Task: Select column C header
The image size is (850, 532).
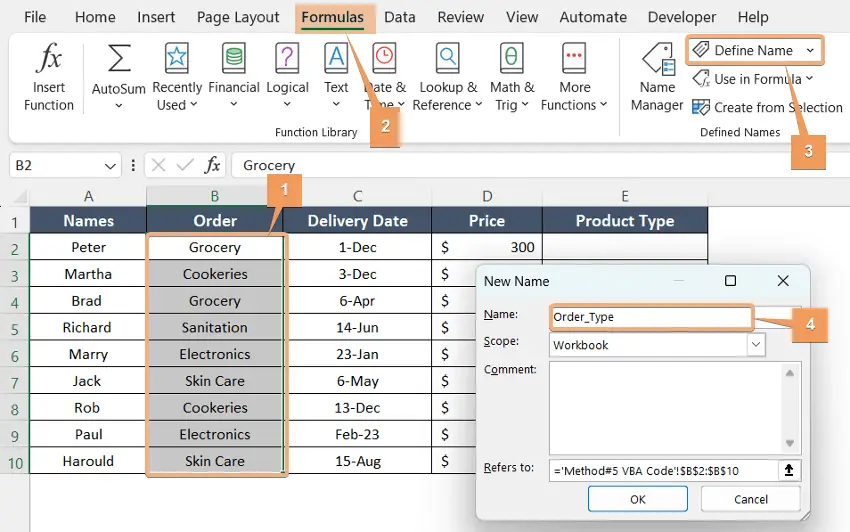Action: (357, 196)
